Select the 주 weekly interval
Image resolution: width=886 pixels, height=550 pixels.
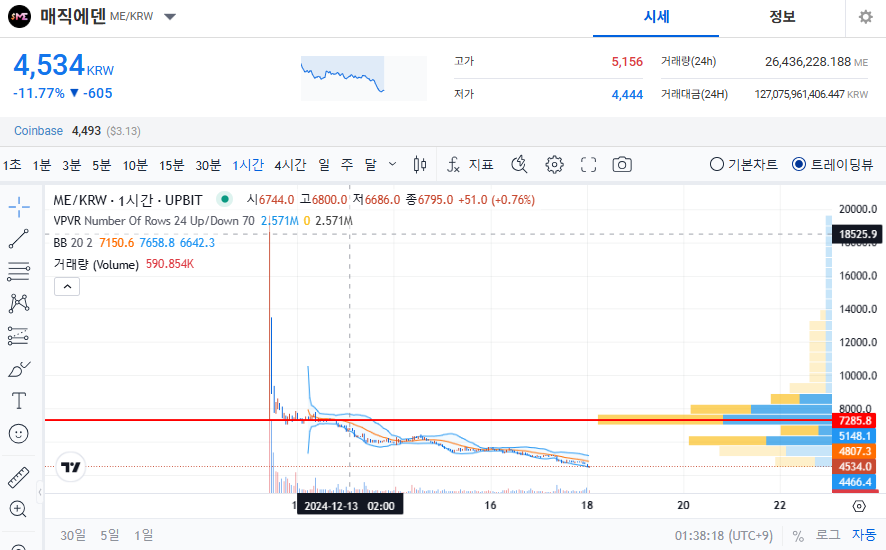pos(347,164)
